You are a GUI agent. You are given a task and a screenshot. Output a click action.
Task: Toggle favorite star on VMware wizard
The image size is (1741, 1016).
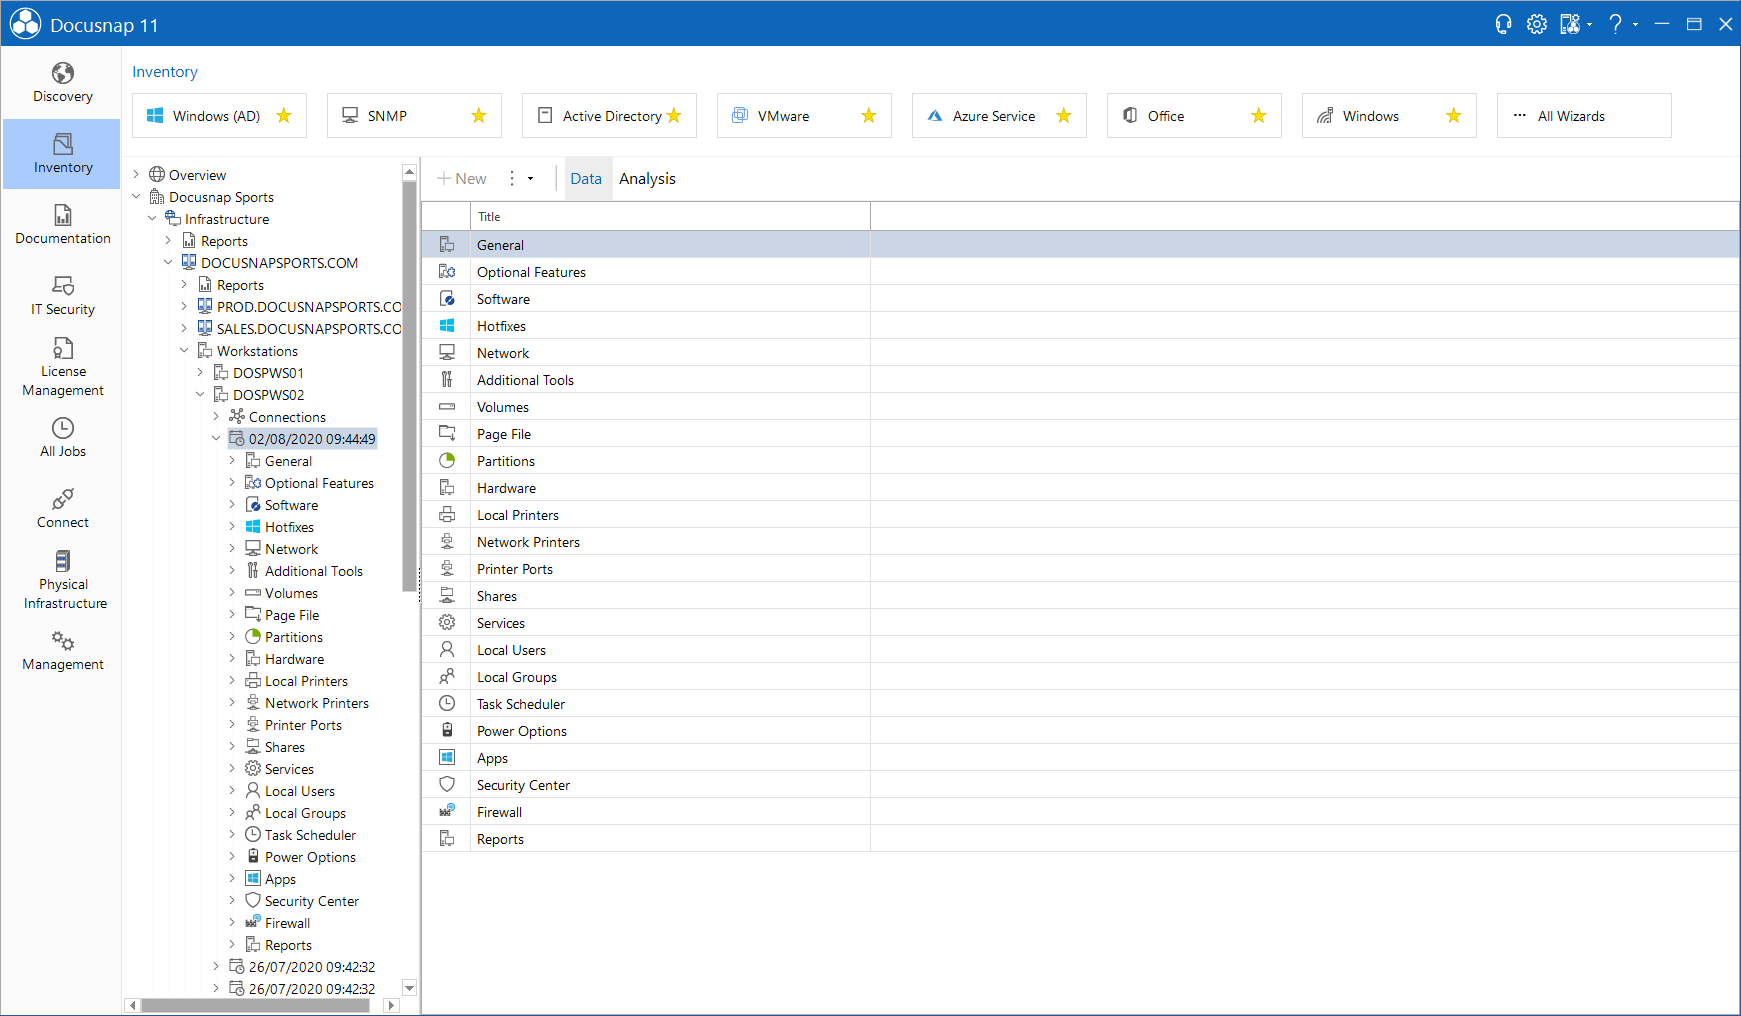[x=869, y=116]
